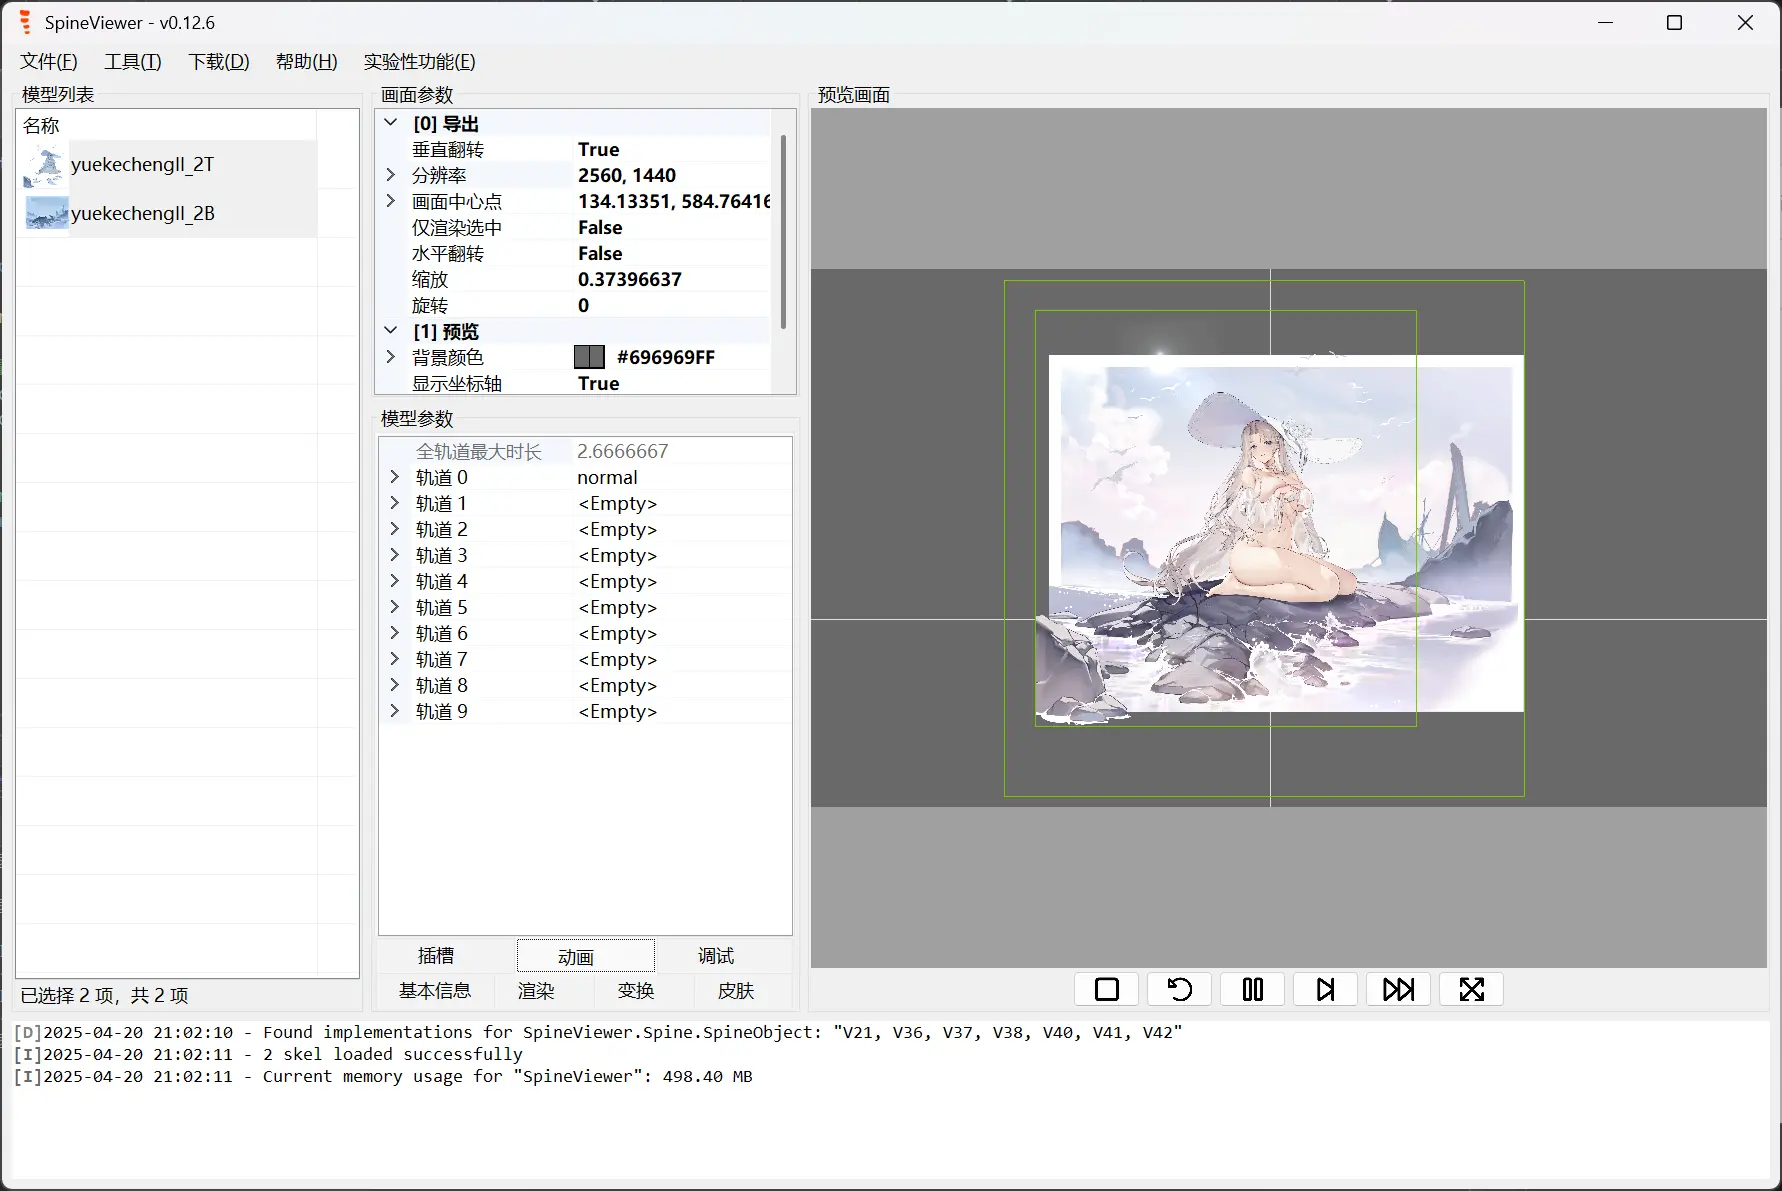Click the yuekechengll_2B model thumbnail
This screenshot has height=1191, width=1782.
click(x=45, y=212)
